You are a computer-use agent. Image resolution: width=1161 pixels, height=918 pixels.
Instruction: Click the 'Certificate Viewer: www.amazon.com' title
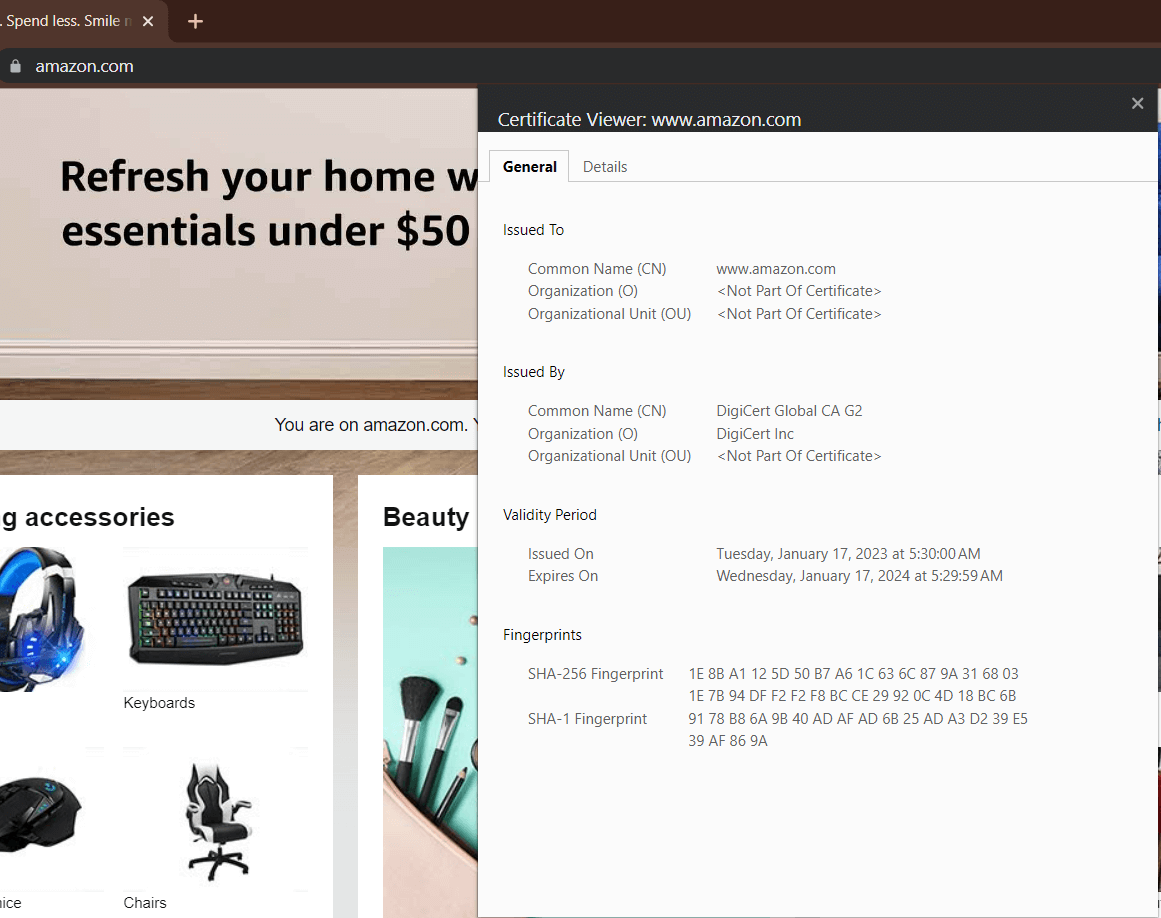649,120
